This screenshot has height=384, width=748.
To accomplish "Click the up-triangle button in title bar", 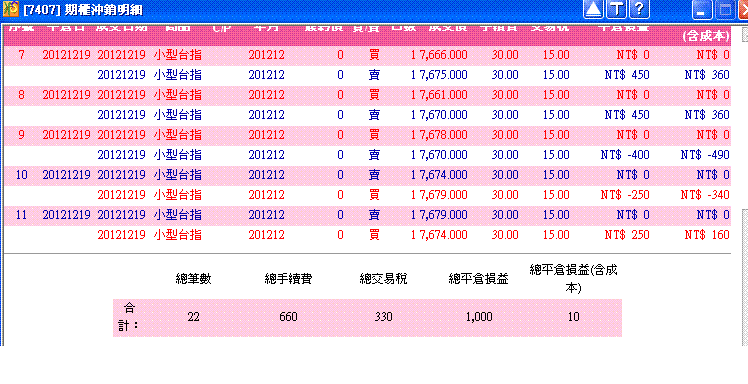I will pyautogui.click(x=593, y=10).
